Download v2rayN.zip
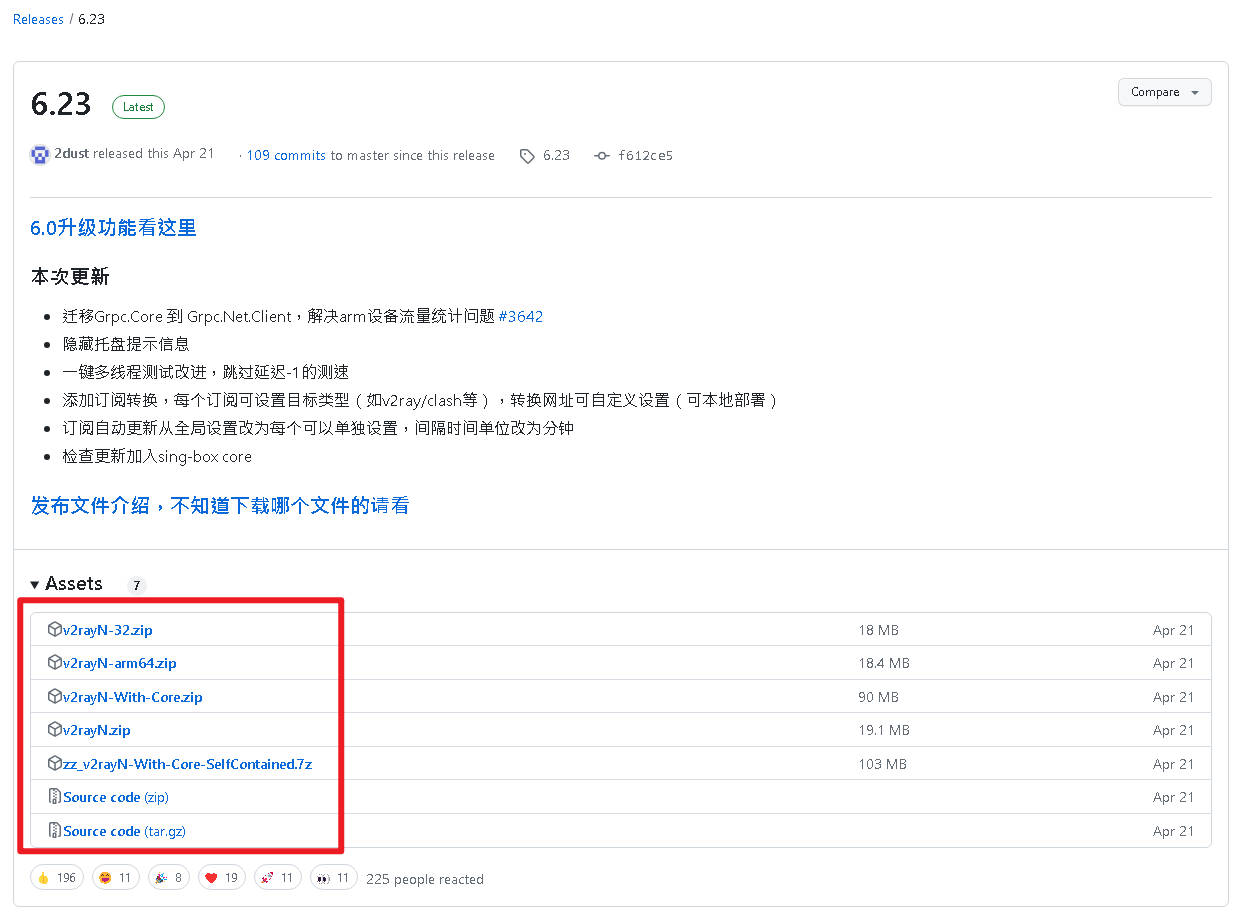This screenshot has height=920, width=1242. pos(97,731)
